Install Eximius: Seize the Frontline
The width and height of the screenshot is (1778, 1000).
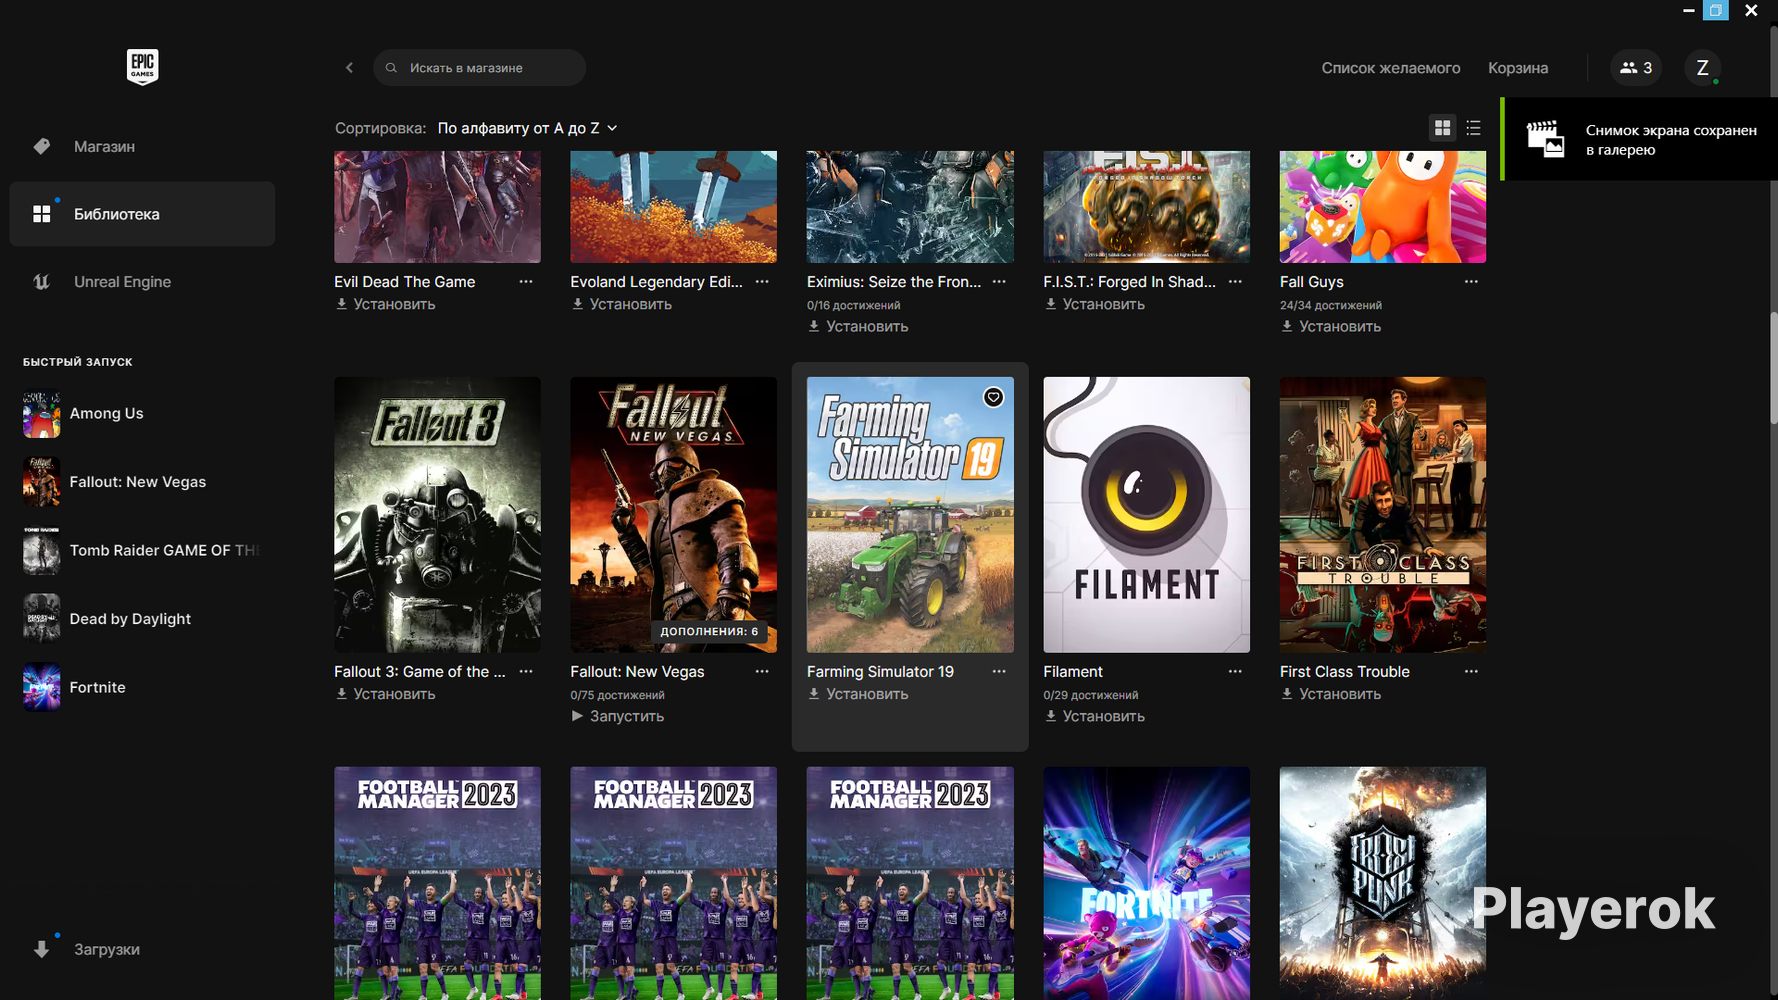(858, 326)
